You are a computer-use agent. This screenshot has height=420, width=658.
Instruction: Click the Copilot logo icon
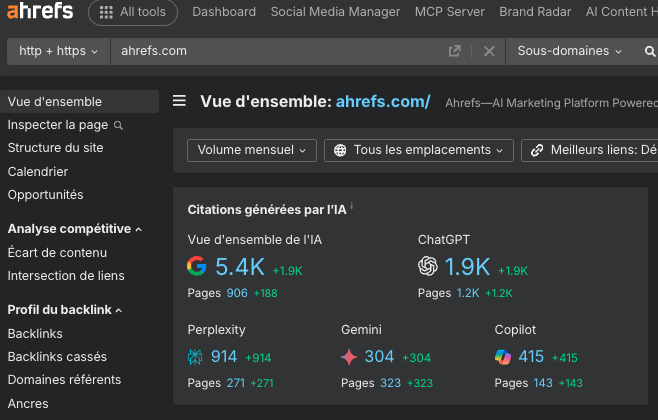pyautogui.click(x=503, y=357)
